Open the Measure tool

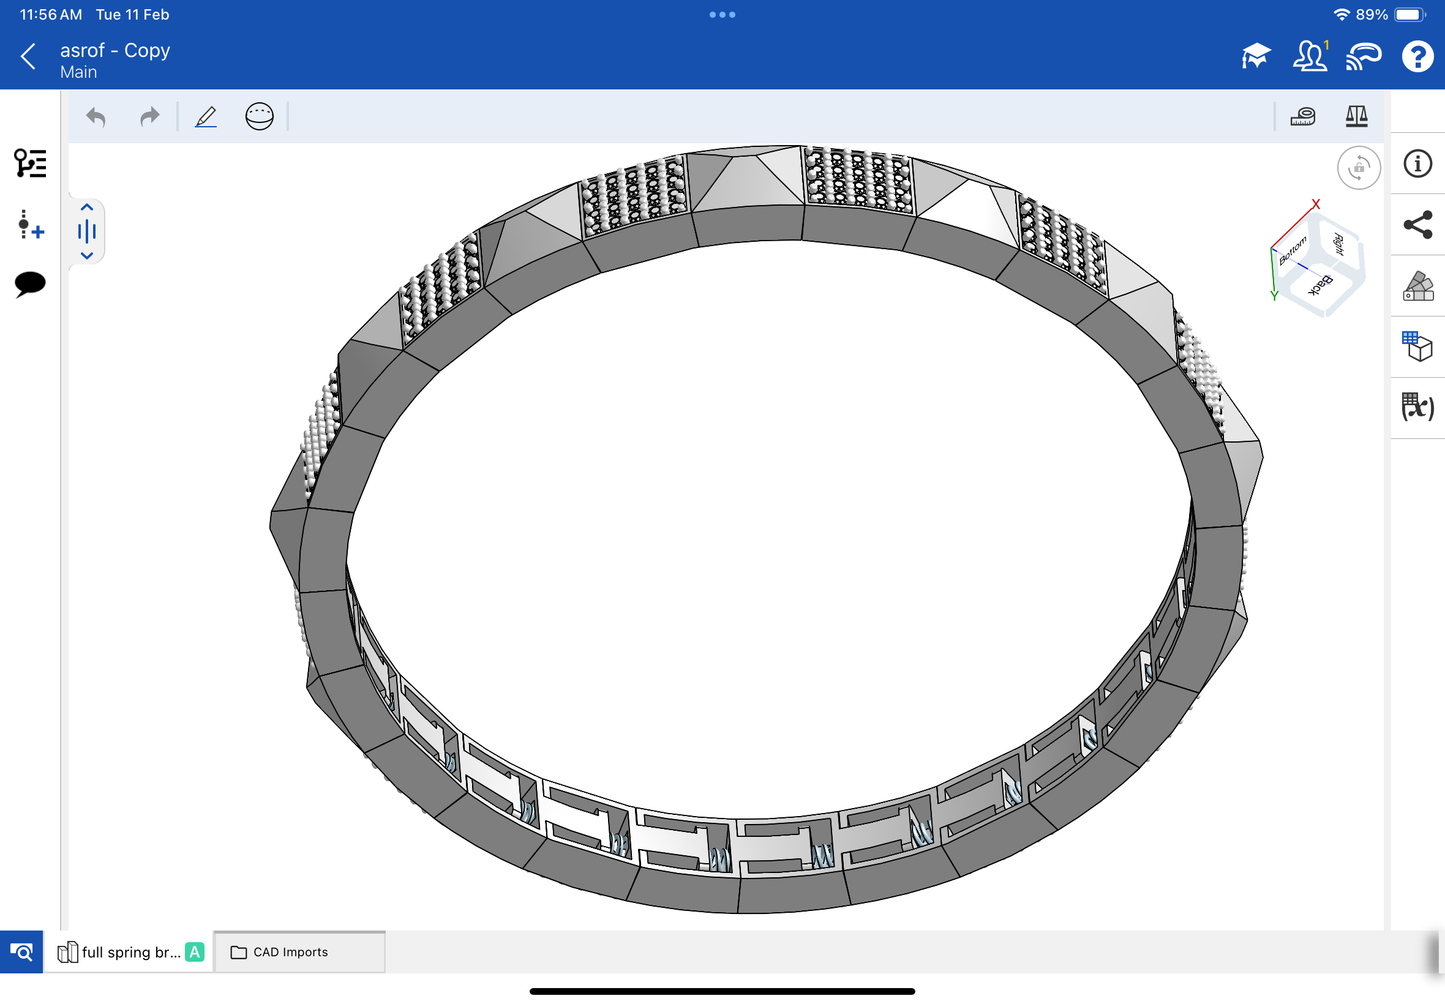click(1303, 117)
